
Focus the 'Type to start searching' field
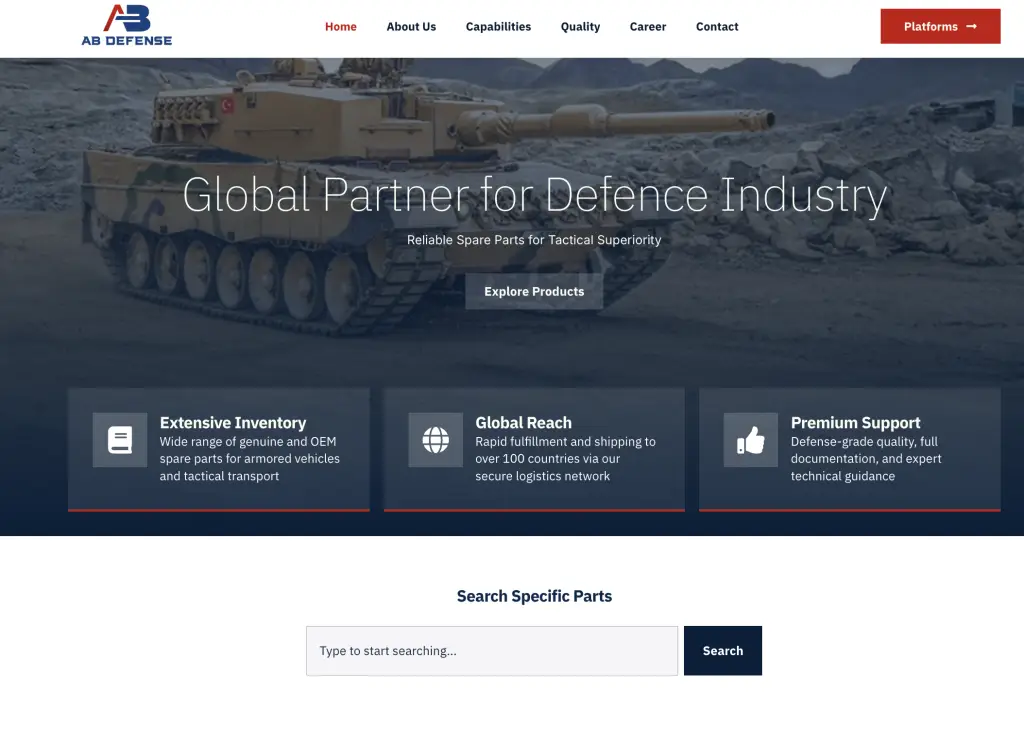492,651
